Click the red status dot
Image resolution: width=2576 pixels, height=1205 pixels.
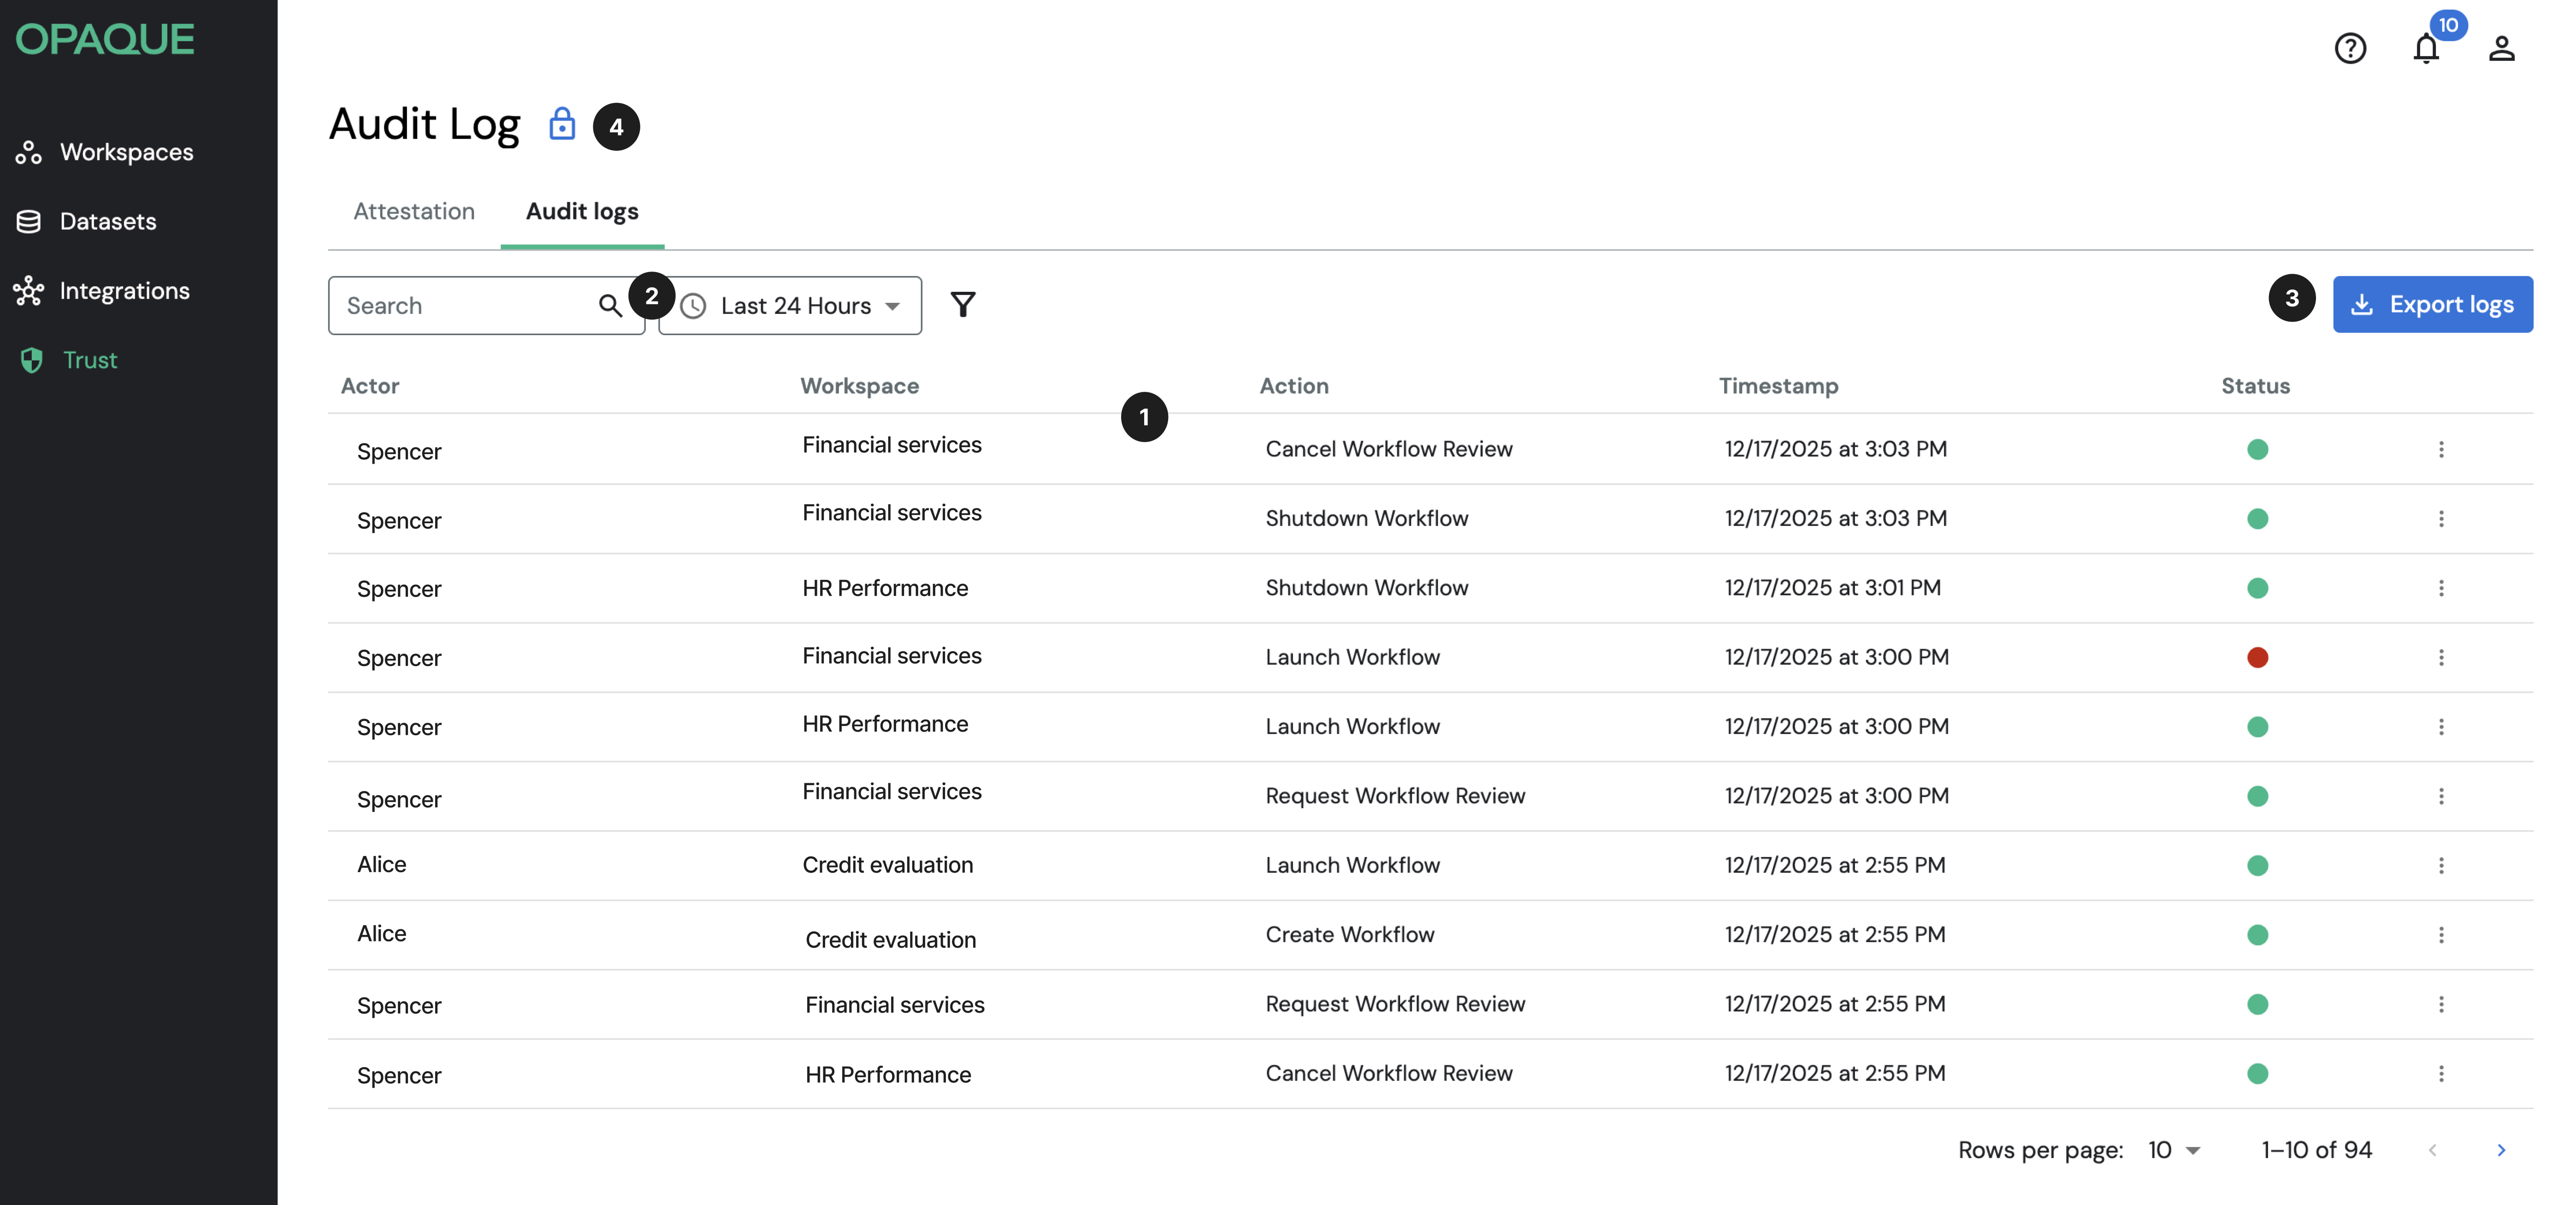[2257, 657]
